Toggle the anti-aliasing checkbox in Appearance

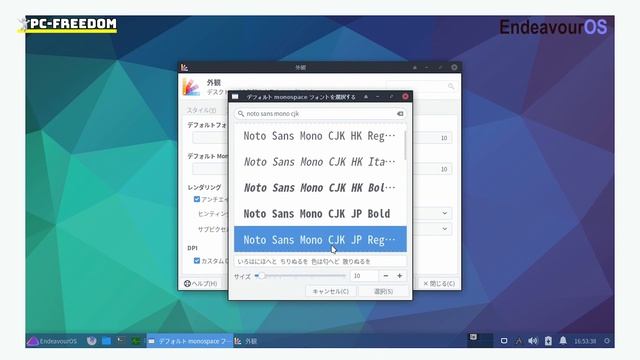(x=197, y=199)
